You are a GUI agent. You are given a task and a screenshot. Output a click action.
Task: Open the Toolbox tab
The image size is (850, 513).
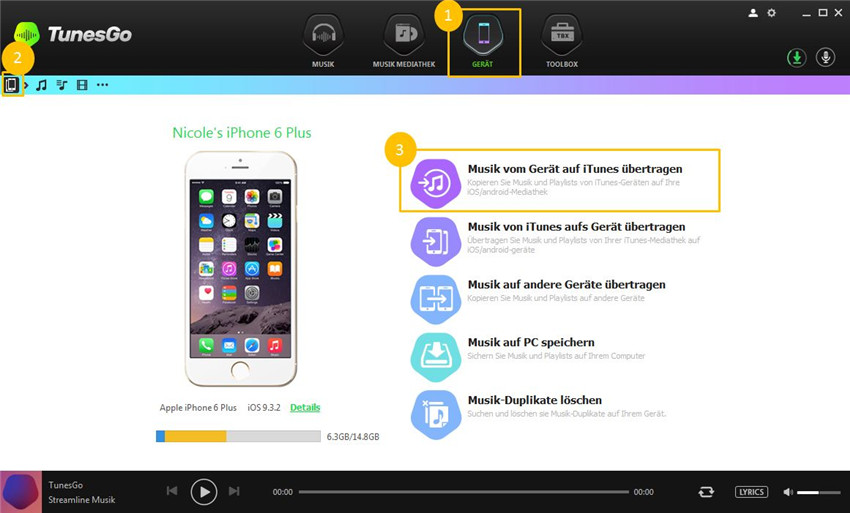(562, 41)
